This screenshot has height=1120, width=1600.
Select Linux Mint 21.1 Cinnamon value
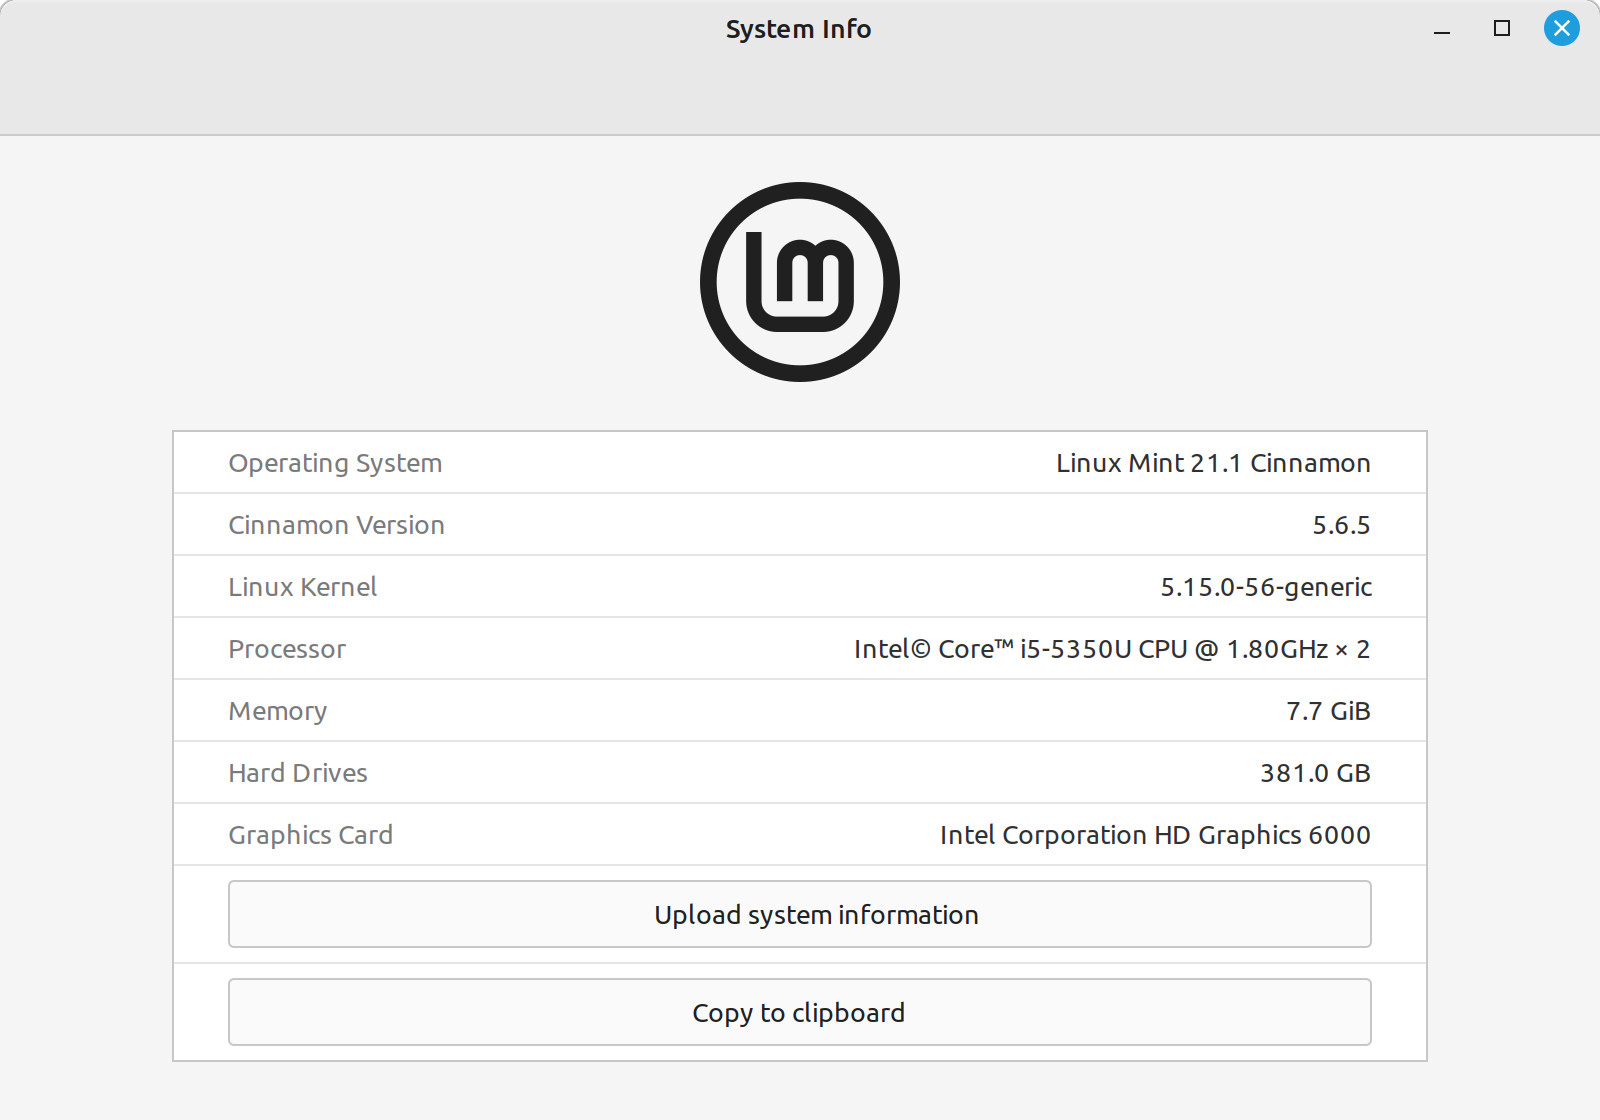(x=1213, y=463)
